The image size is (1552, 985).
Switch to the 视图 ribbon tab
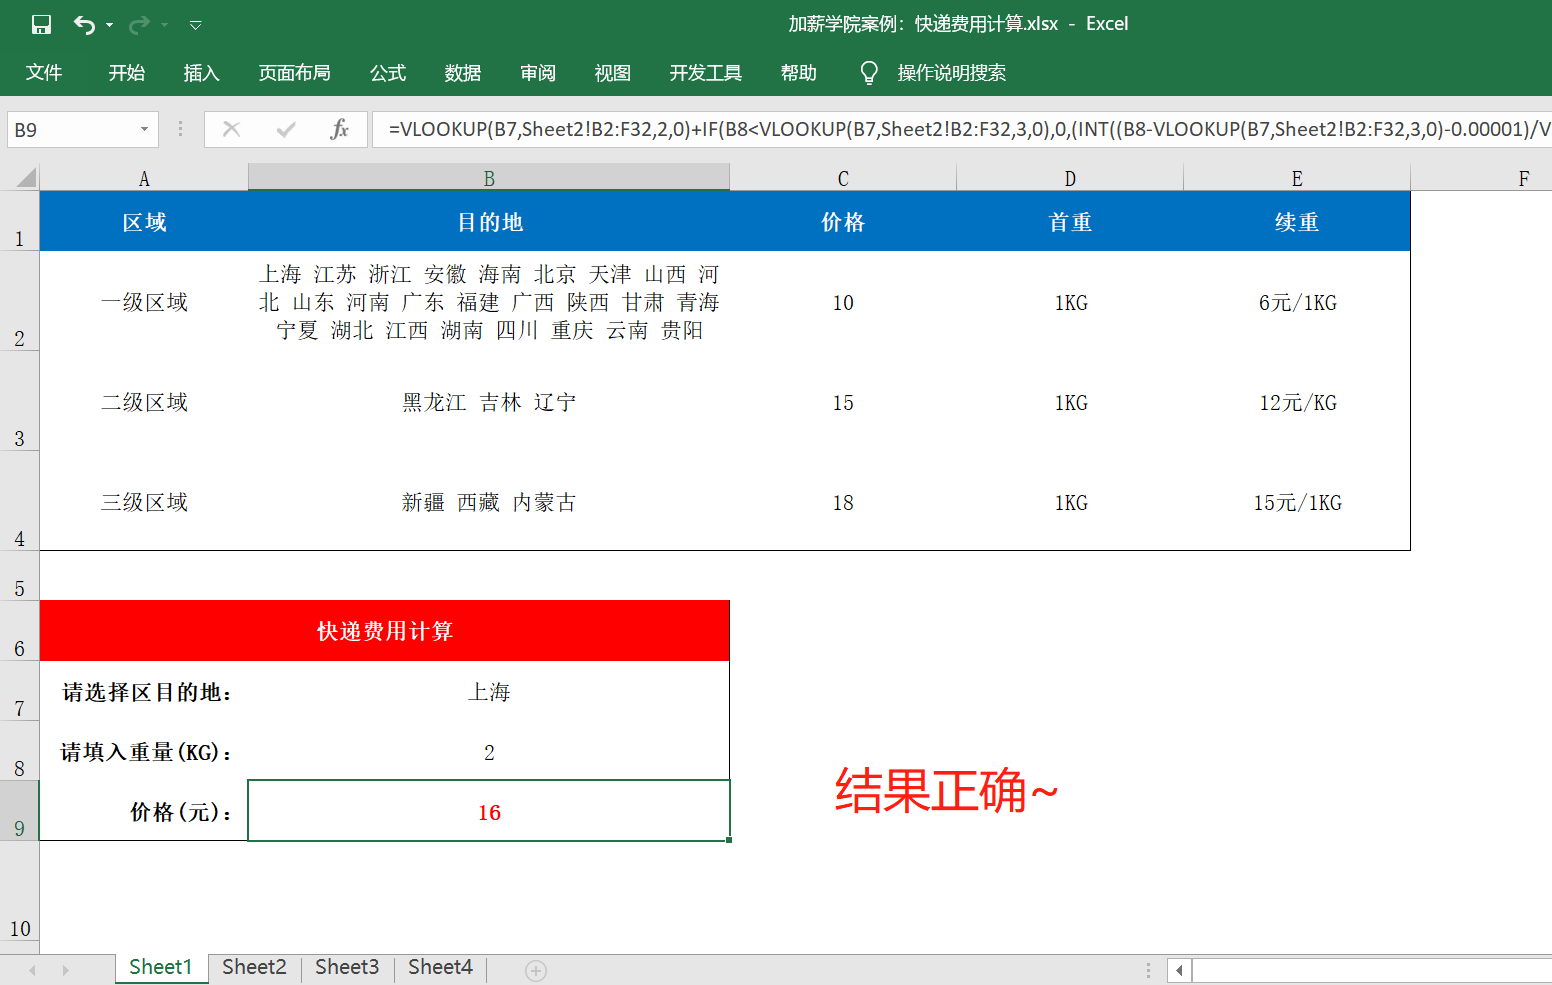click(613, 73)
